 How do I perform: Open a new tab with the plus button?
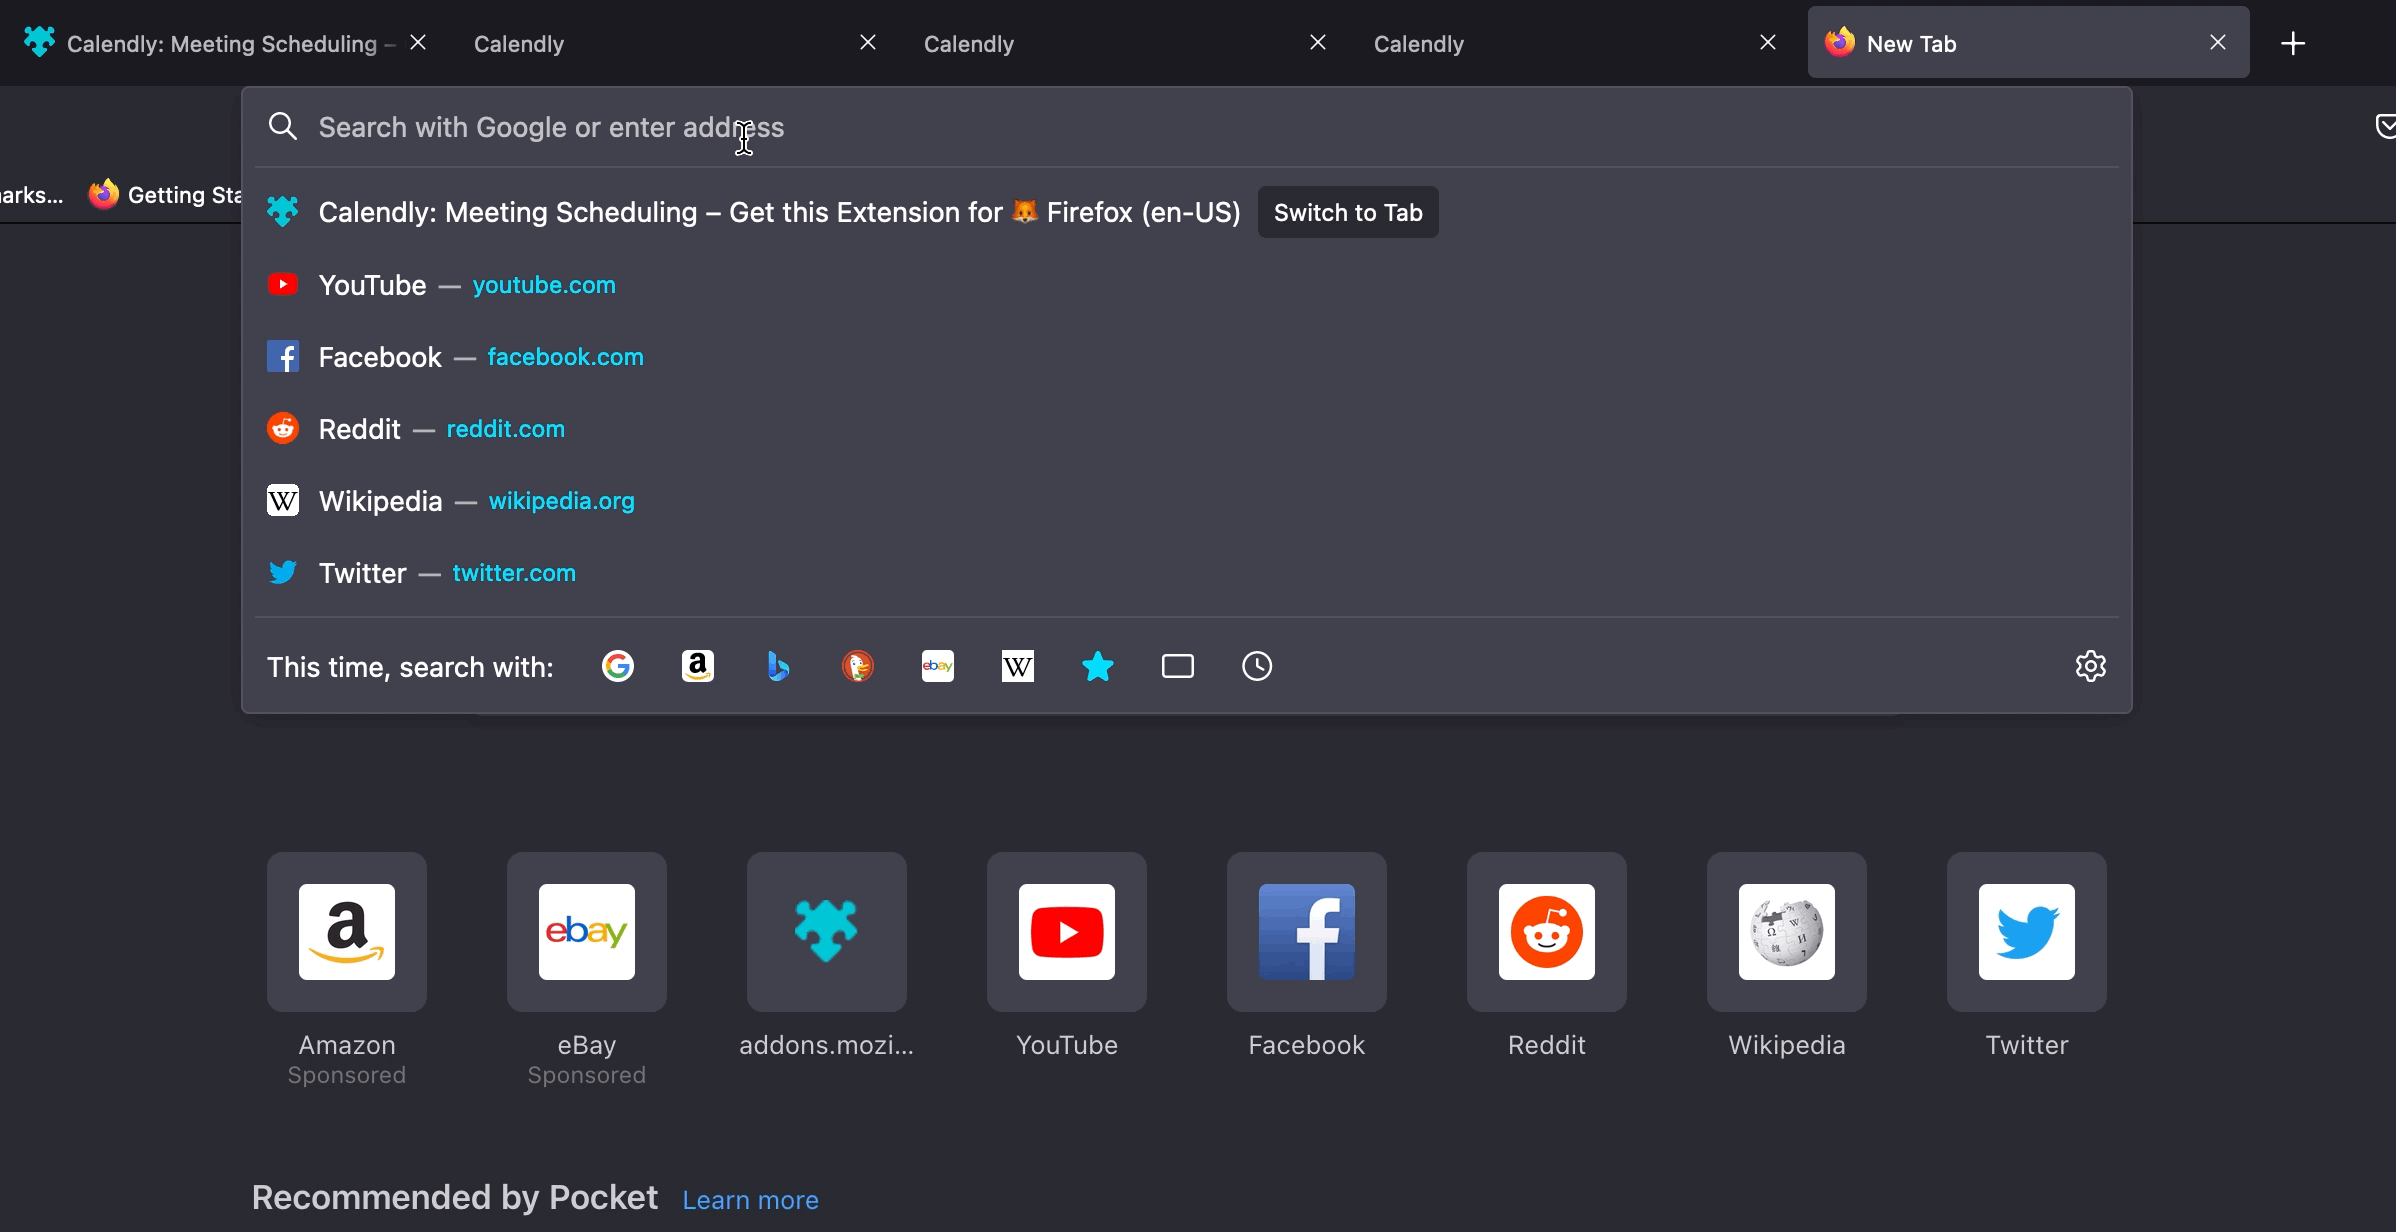[2292, 42]
